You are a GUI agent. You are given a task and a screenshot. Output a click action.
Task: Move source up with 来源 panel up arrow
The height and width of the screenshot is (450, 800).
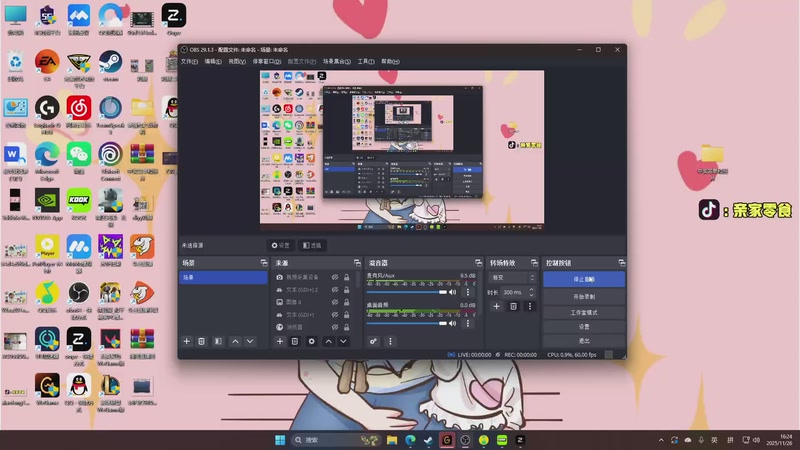(x=329, y=341)
